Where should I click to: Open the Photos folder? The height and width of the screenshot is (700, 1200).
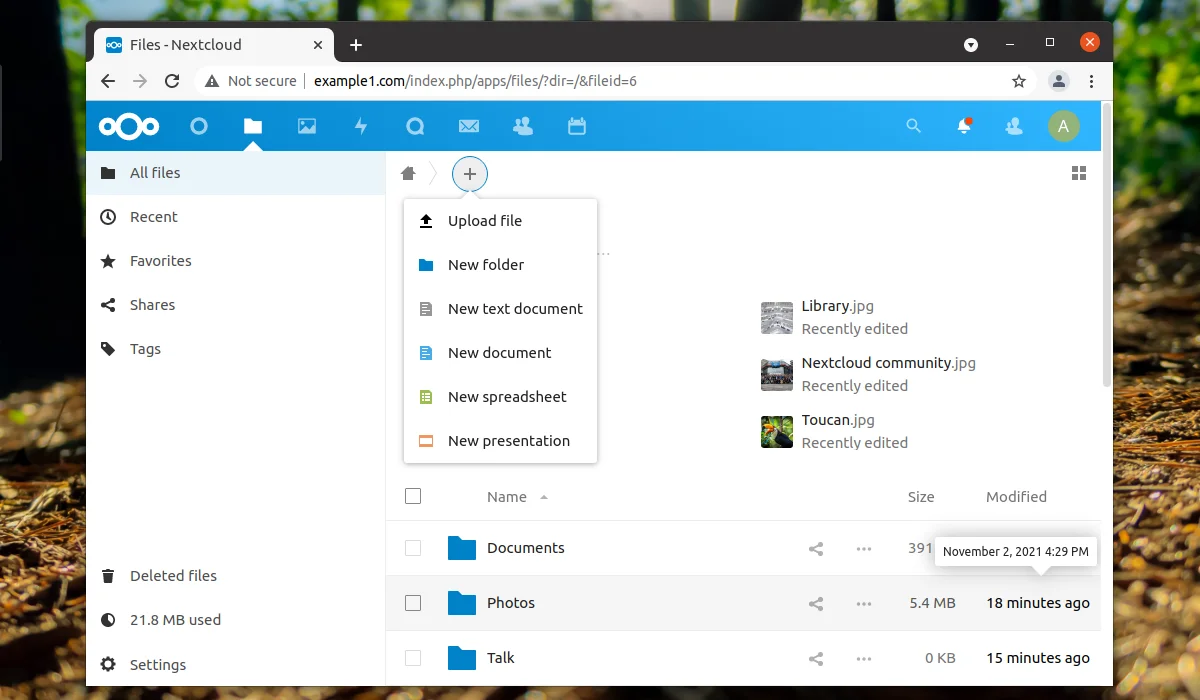pyautogui.click(x=511, y=603)
